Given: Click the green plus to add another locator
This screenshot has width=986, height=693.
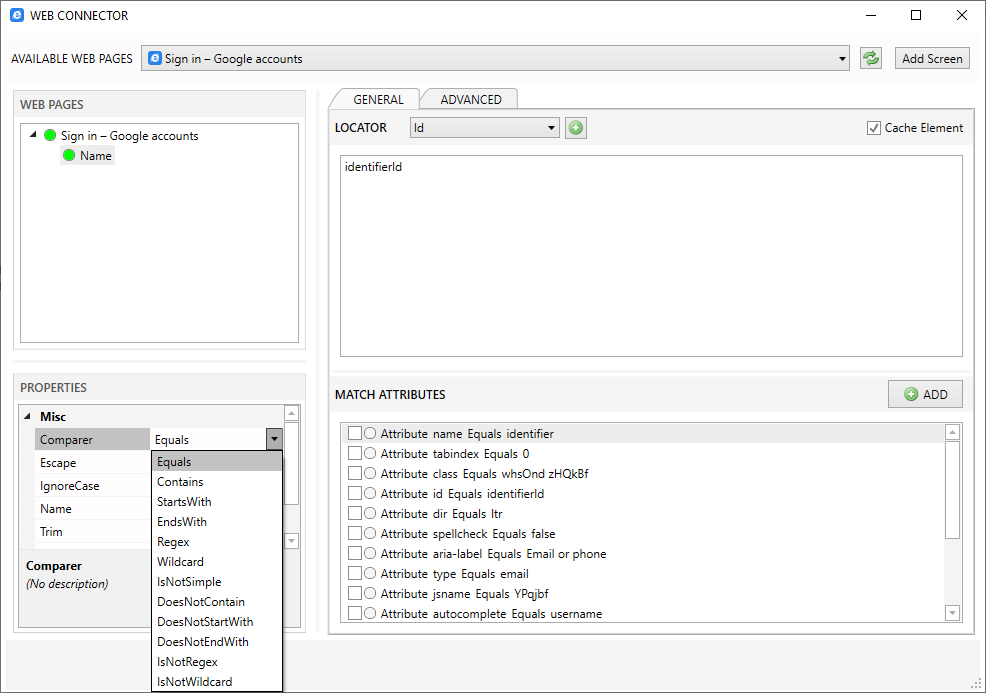Looking at the screenshot, I should [x=575, y=128].
